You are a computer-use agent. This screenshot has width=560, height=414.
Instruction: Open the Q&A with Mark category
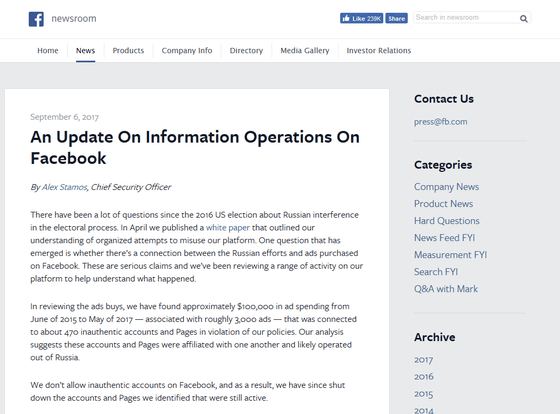[446, 289]
